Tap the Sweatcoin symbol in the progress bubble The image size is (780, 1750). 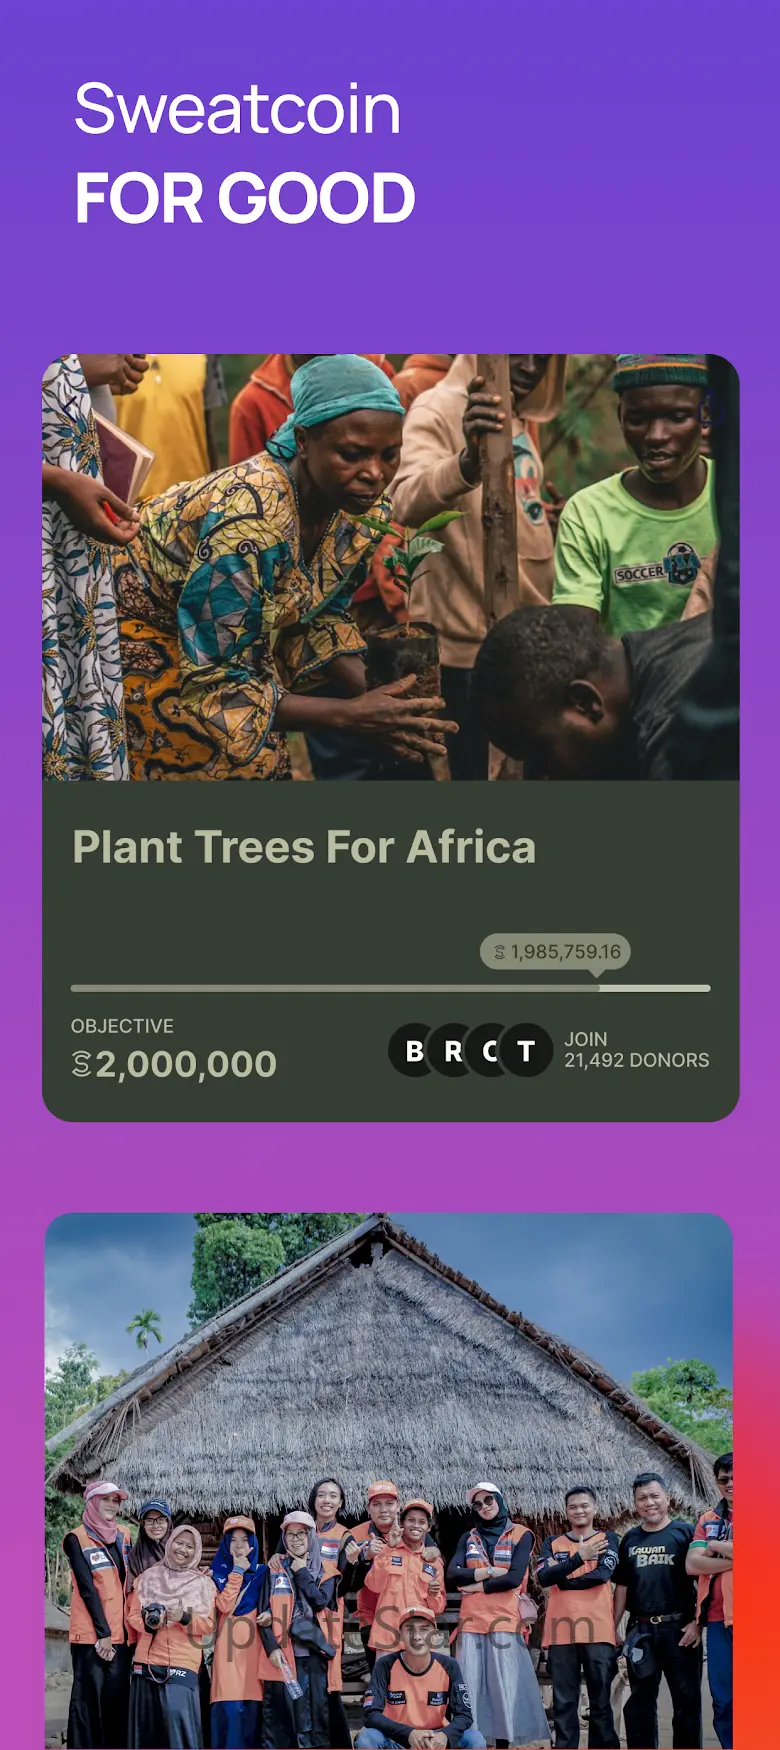pos(500,952)
